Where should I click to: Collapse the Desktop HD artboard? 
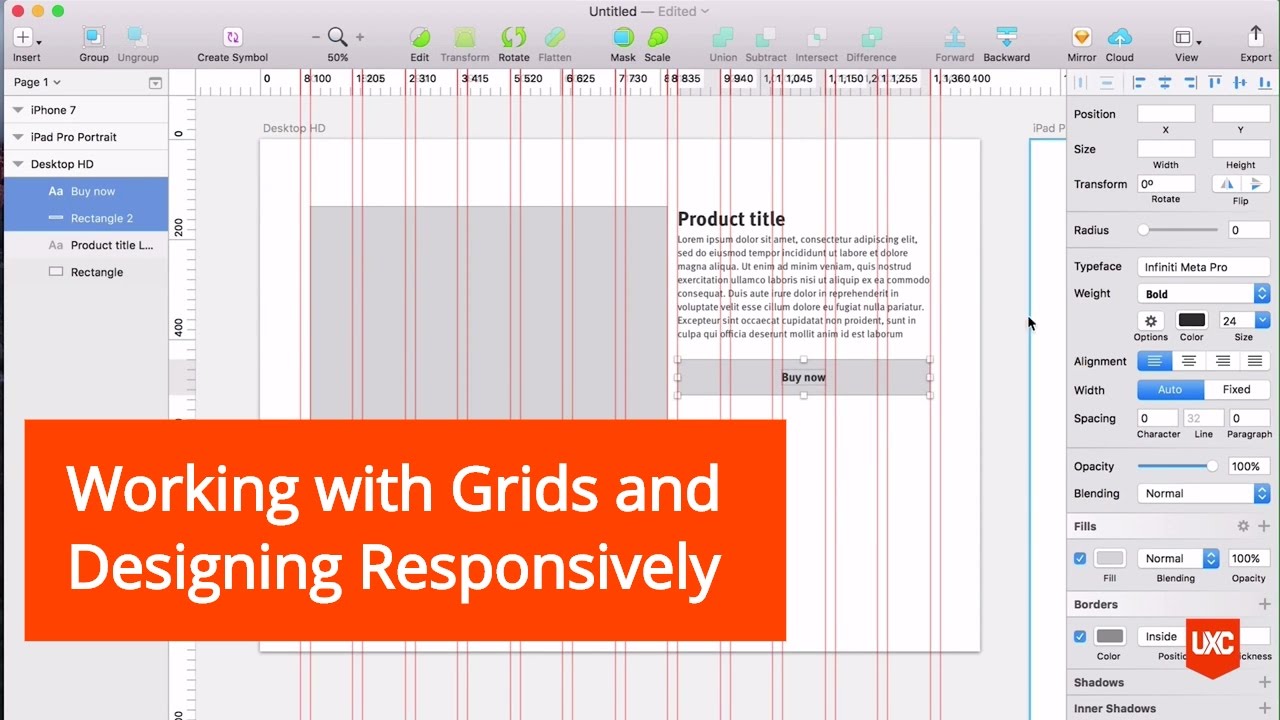tap(18, 164)
